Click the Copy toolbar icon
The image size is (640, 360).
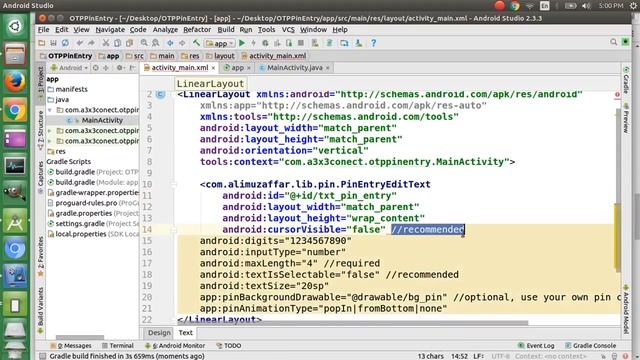(118, 43)
